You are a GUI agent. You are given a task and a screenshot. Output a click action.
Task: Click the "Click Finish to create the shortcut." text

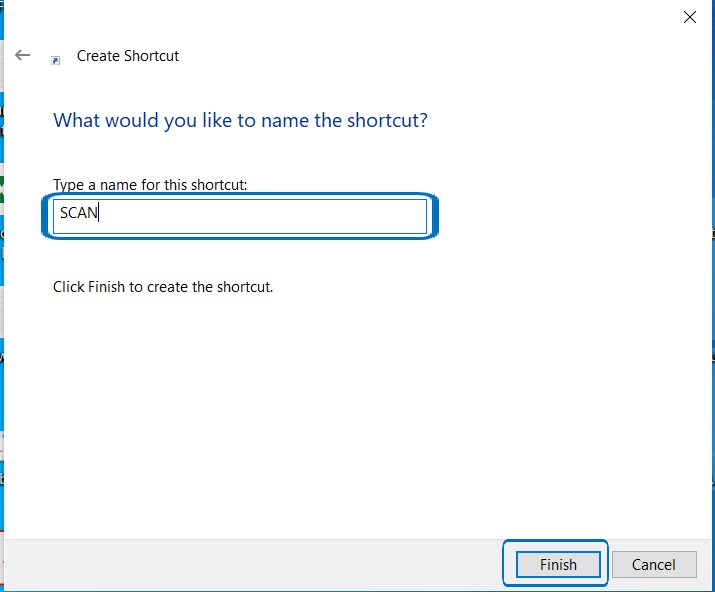point(163,287)
